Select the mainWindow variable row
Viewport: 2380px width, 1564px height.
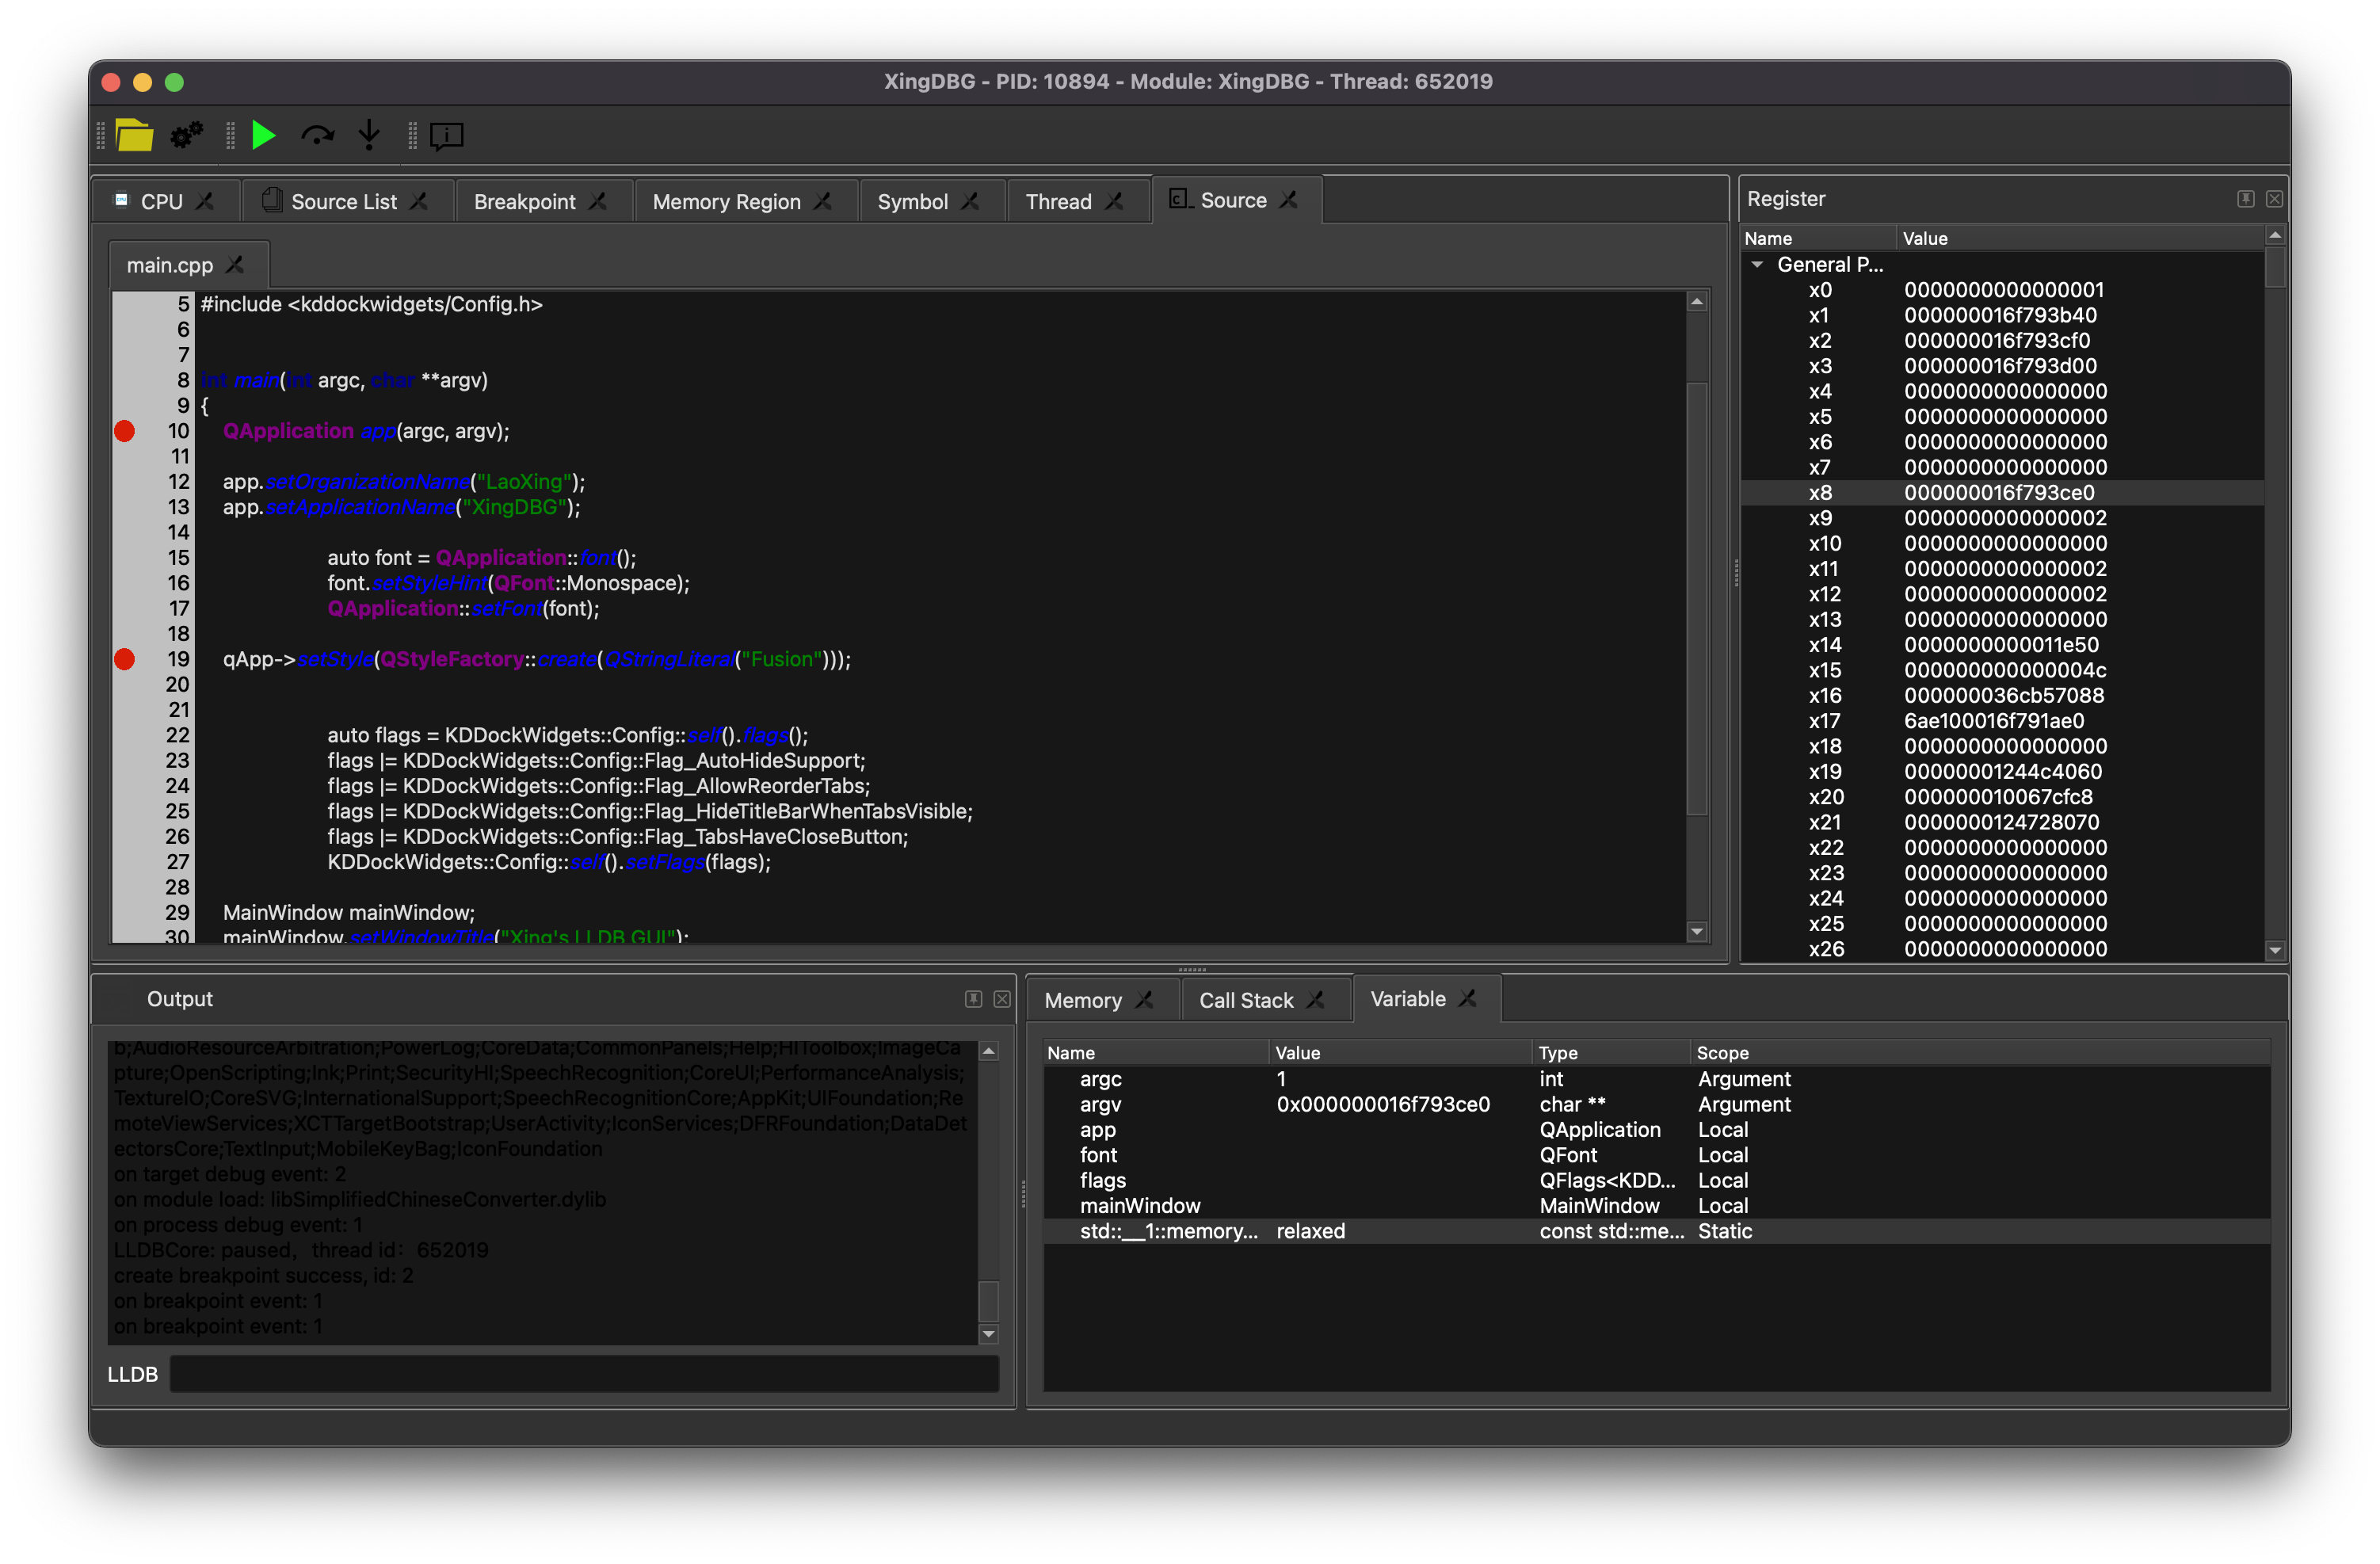[x=1140, y=1206]
